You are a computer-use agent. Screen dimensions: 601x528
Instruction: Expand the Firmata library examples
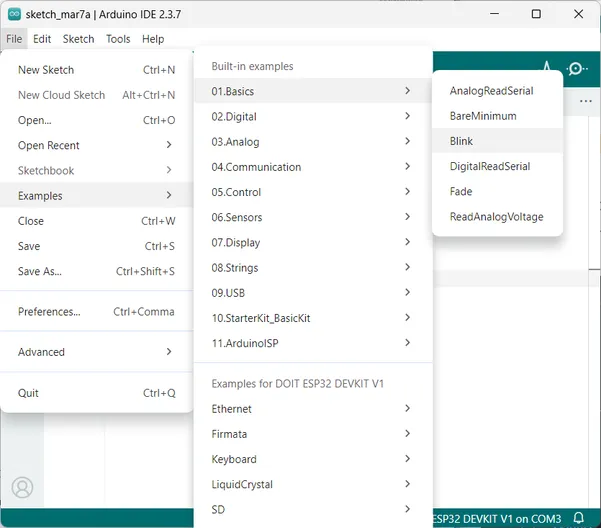(x=313, y=434)
